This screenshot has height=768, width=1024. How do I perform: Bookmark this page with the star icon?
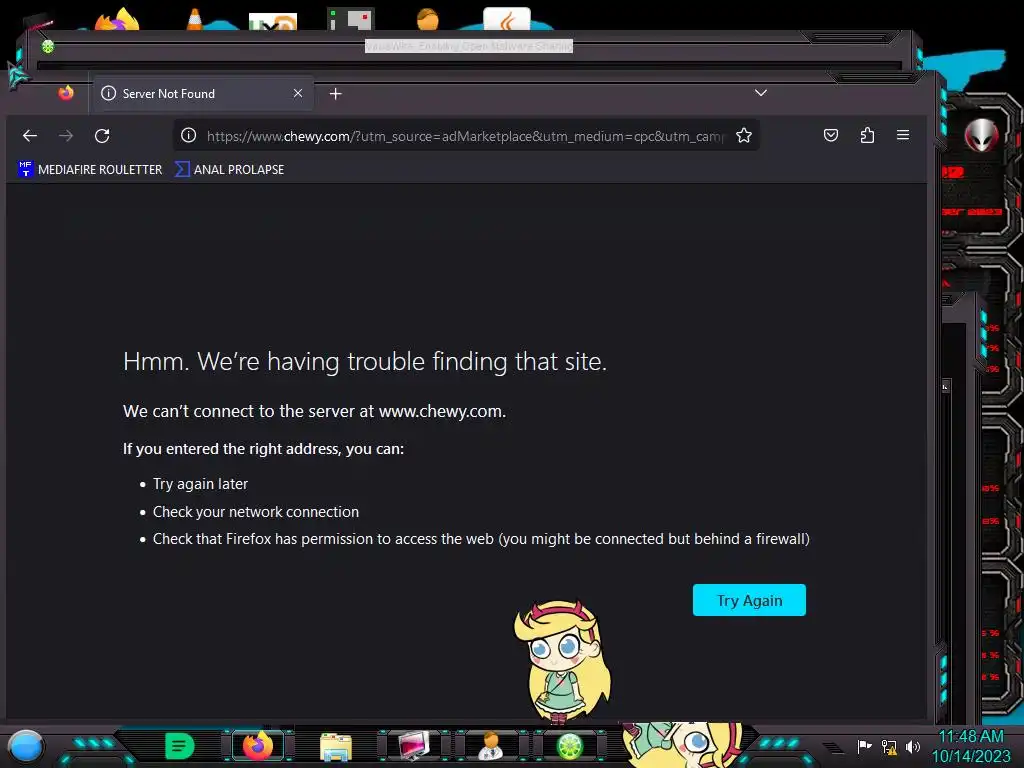pos(744,135)
